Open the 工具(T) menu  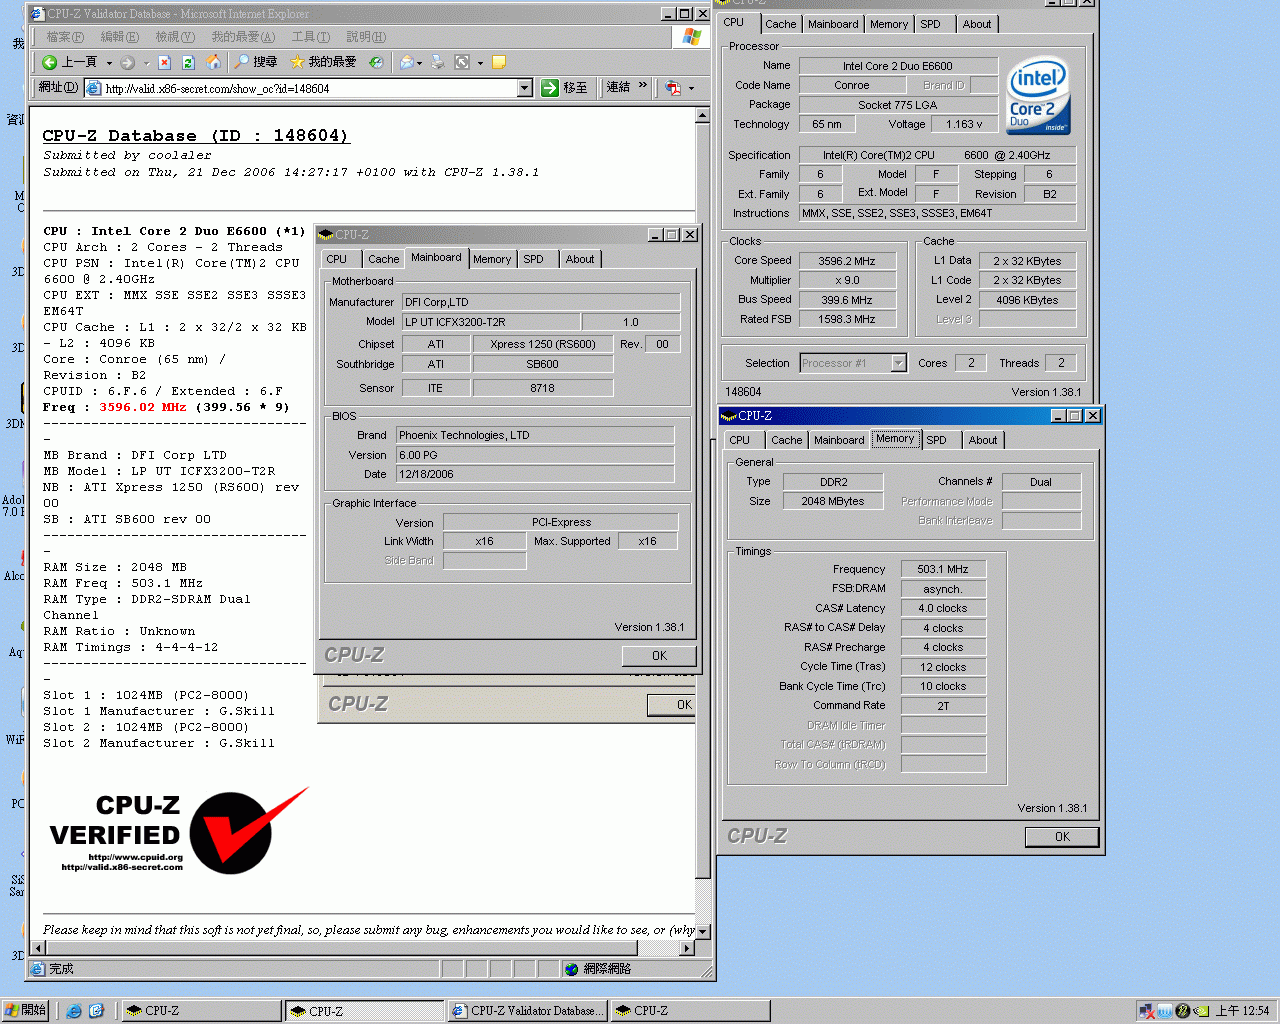pos(310,37)
